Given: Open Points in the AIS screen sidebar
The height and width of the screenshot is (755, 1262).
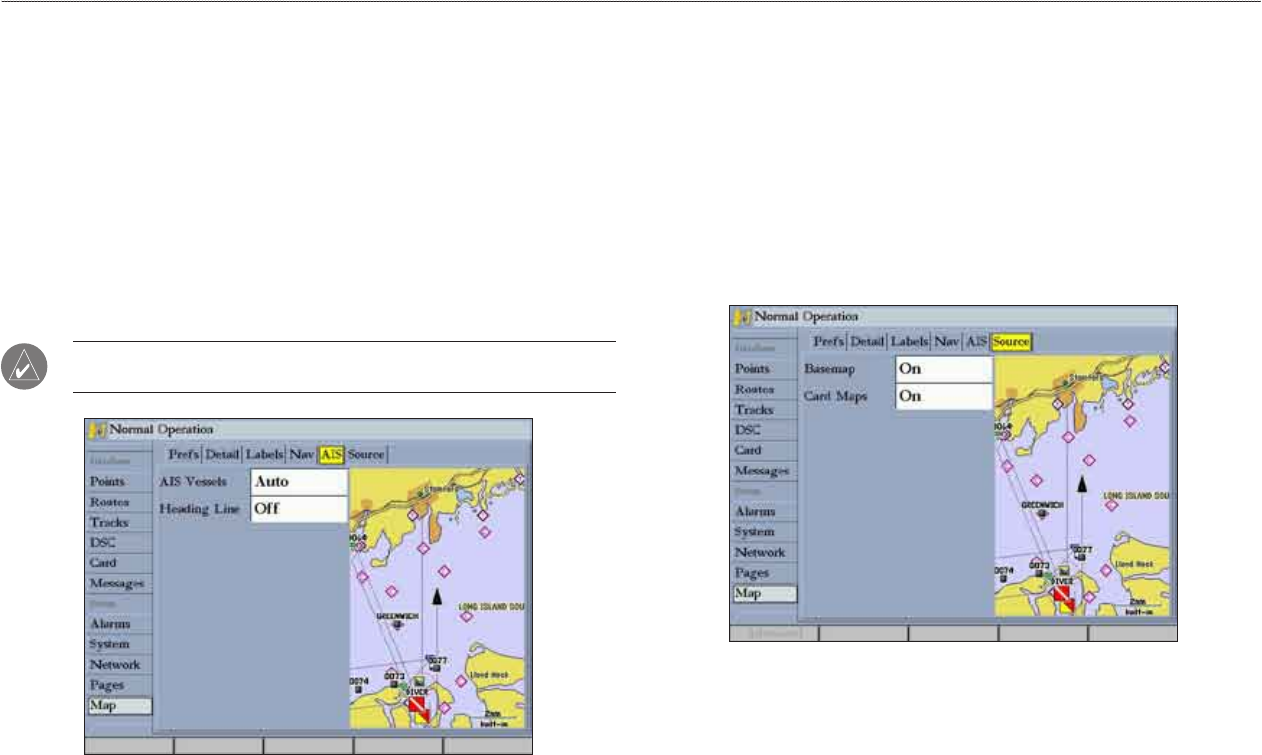Looking at the screenshot, I should (119, 481).
